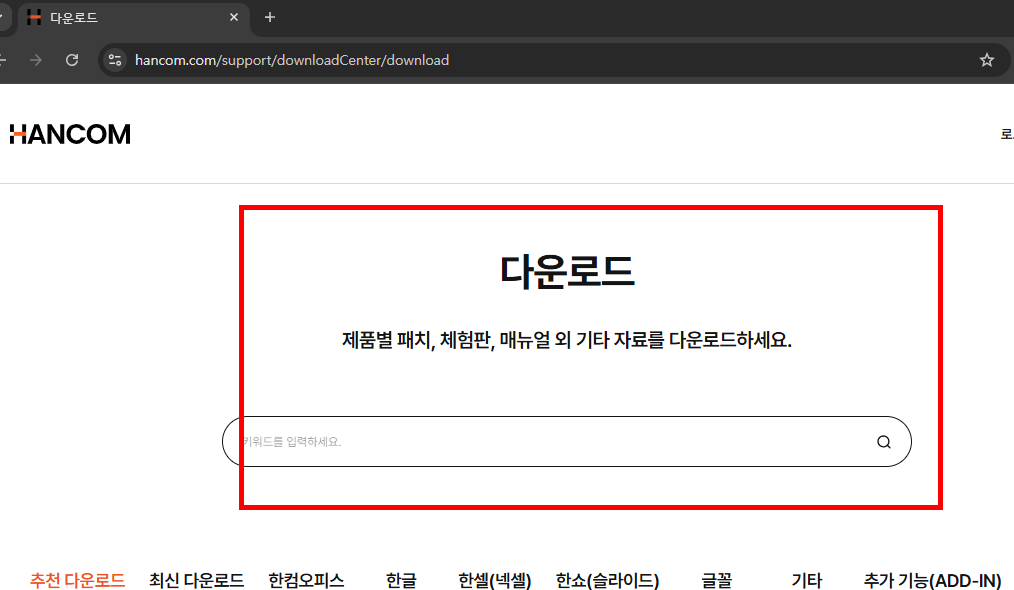Viewport: 1014px width, 590px height.
Task: Open site information icon in the address bar
Action: coord(115,59)
